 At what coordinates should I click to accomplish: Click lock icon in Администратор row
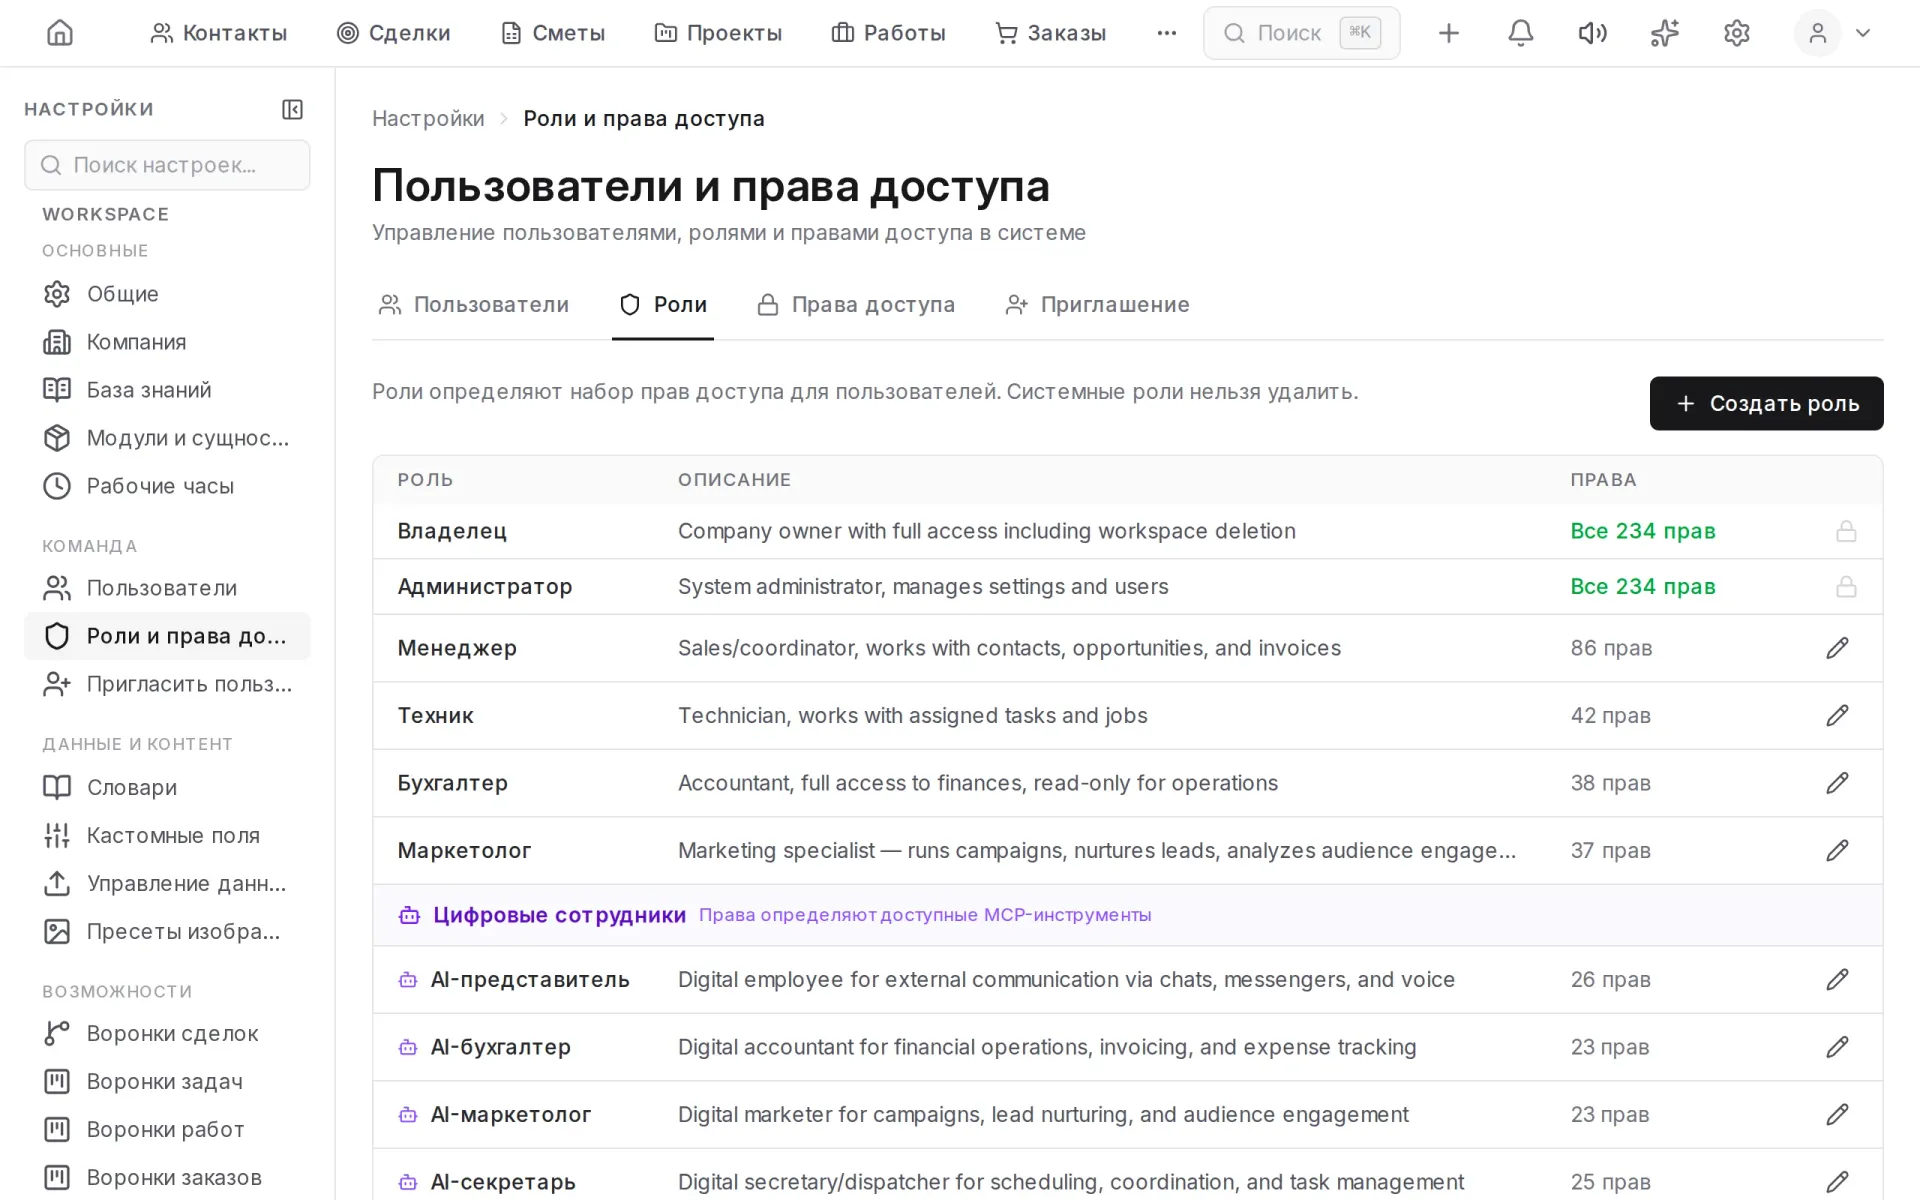pos(1846,586)
